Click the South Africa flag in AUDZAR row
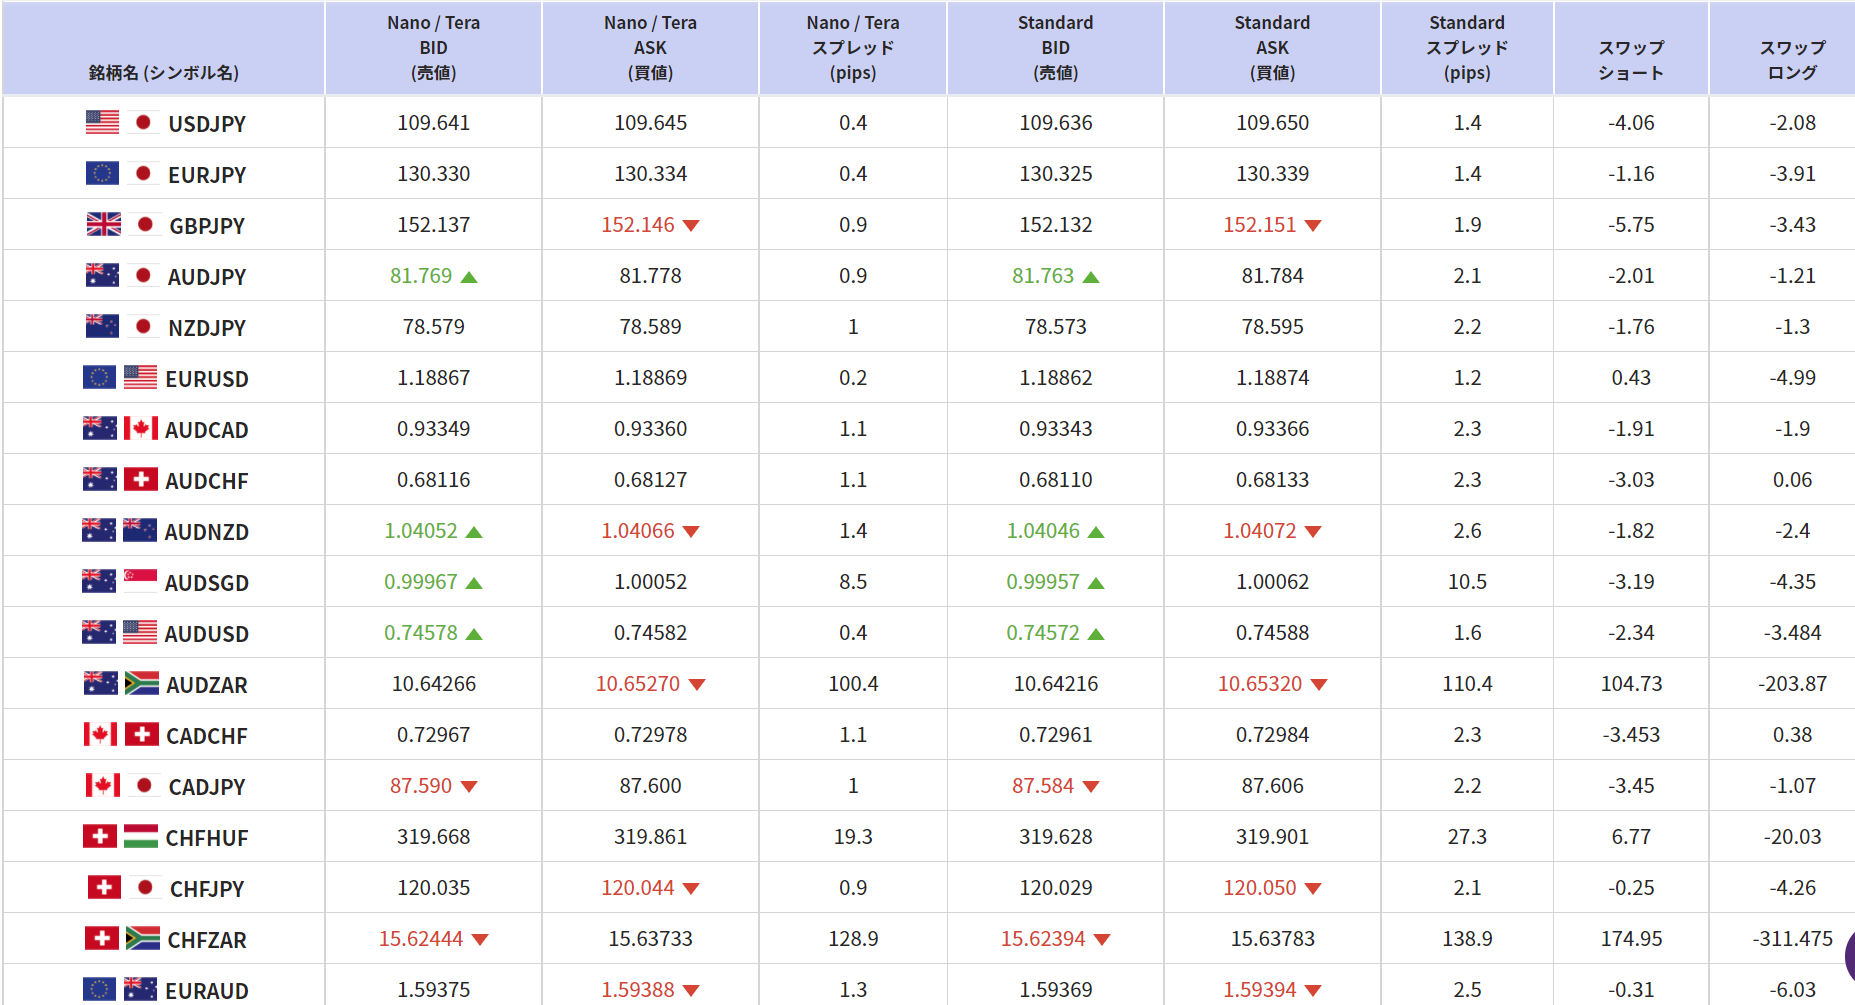1855x1005 pixels. click(x=142, y=684)
